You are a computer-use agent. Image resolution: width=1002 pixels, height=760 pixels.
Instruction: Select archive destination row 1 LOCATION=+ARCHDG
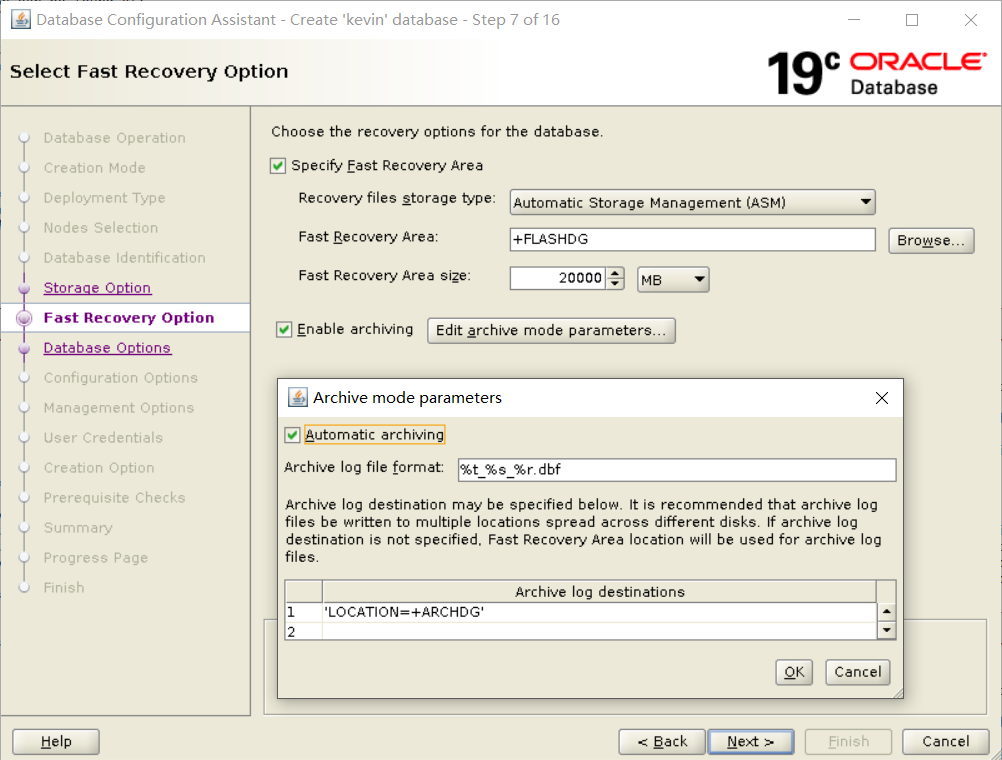click(x=599, y=612)
